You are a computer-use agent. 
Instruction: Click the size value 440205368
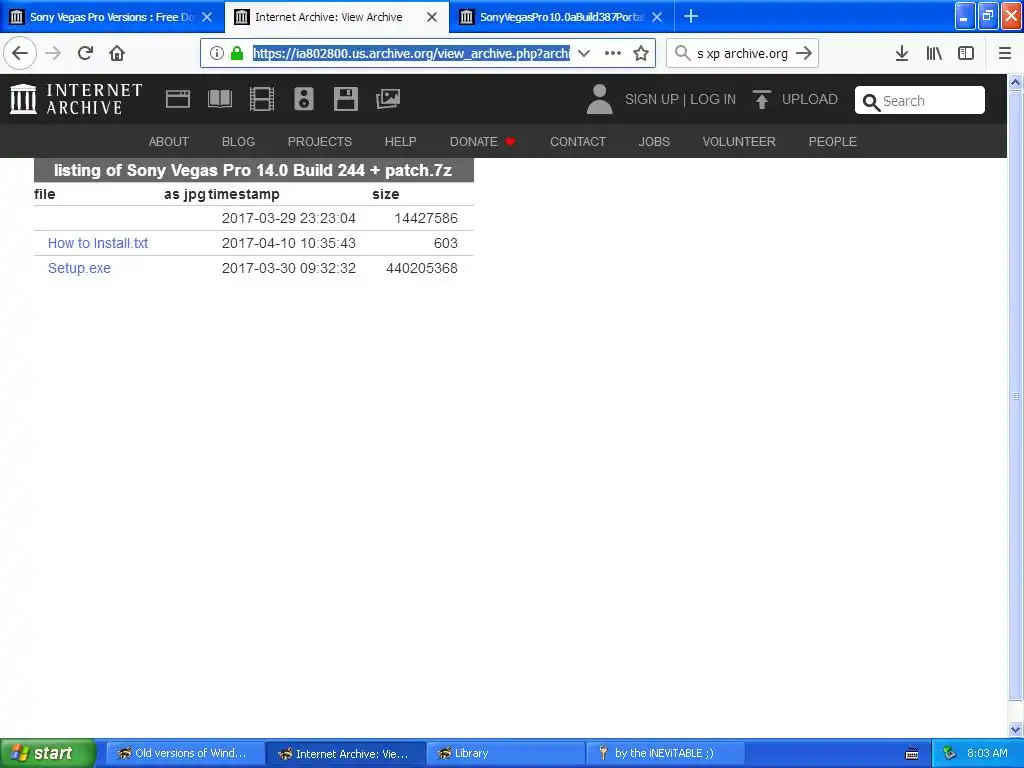pos(422,268)
